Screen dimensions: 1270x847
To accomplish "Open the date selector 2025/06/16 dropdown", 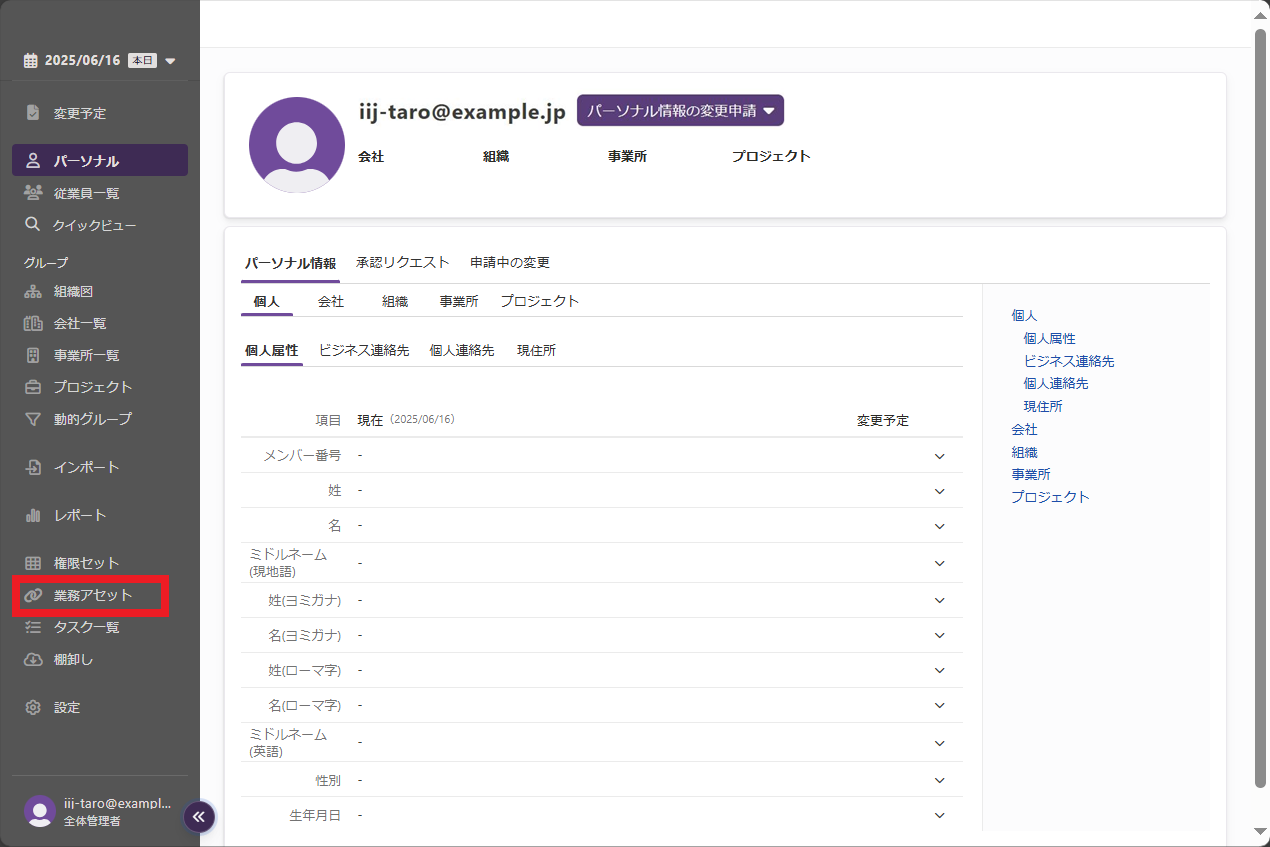I will pyautogui.click(x=99, y=61).
